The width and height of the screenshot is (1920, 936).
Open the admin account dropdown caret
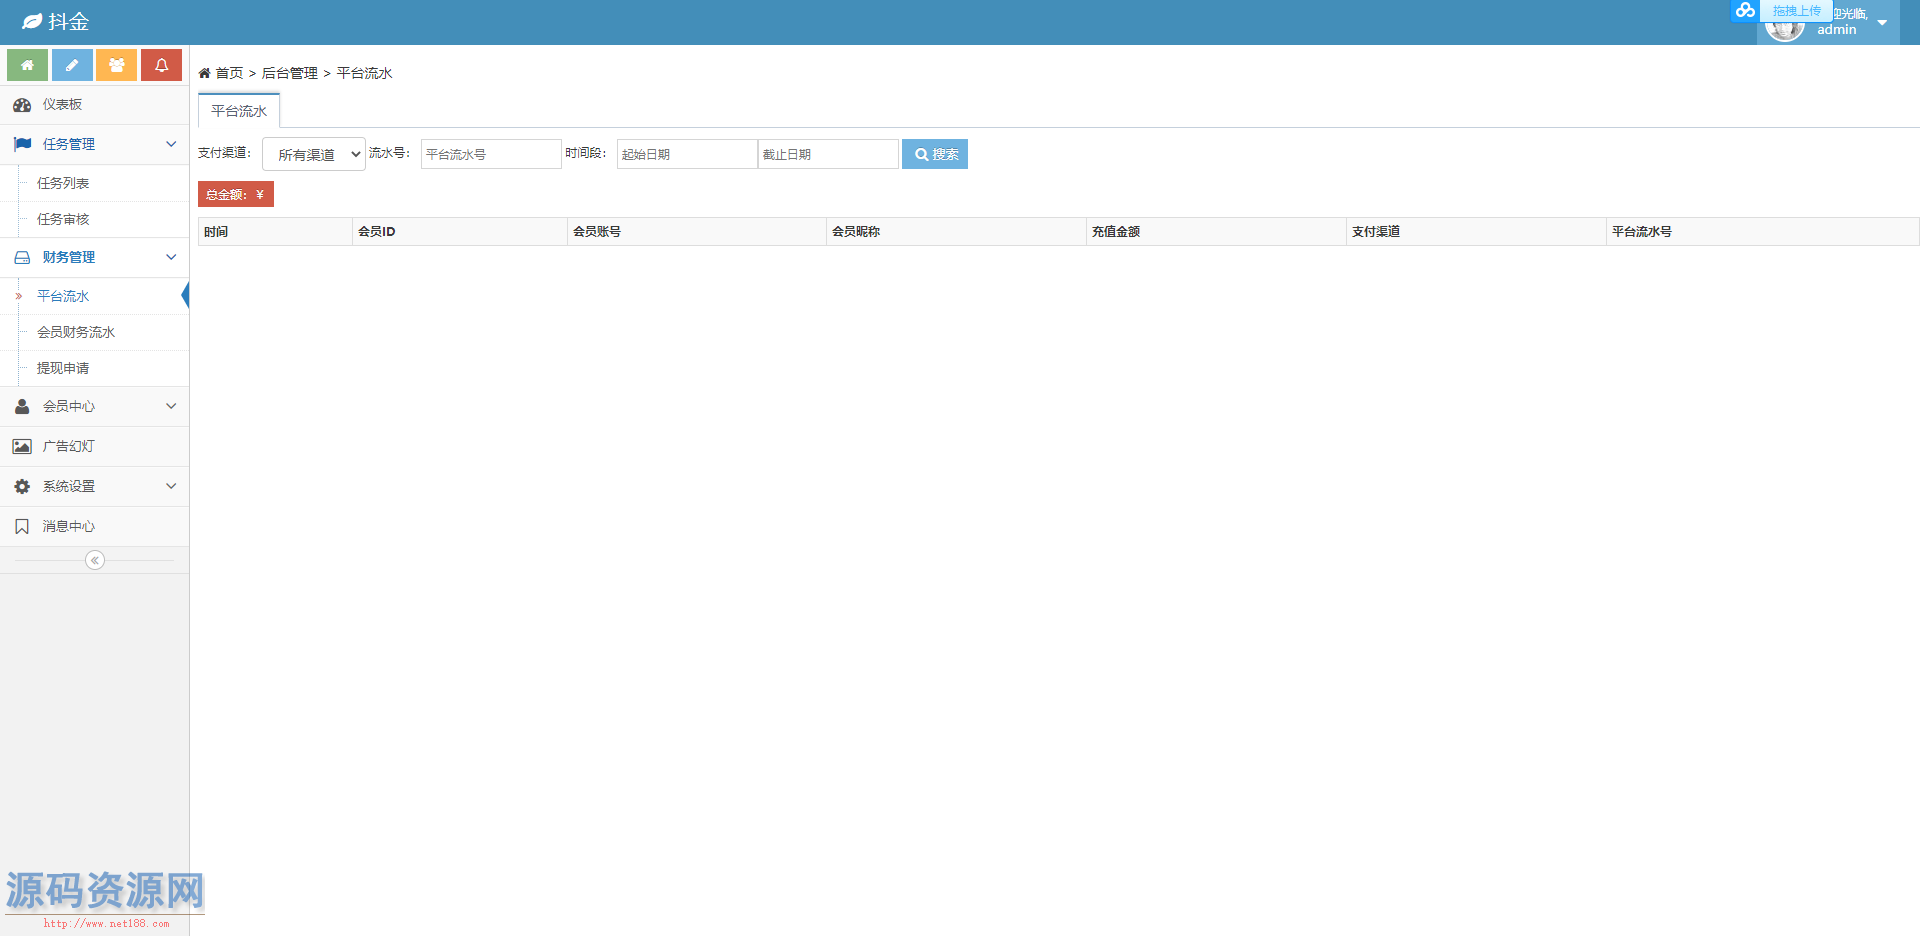[x=1882, y=23]
